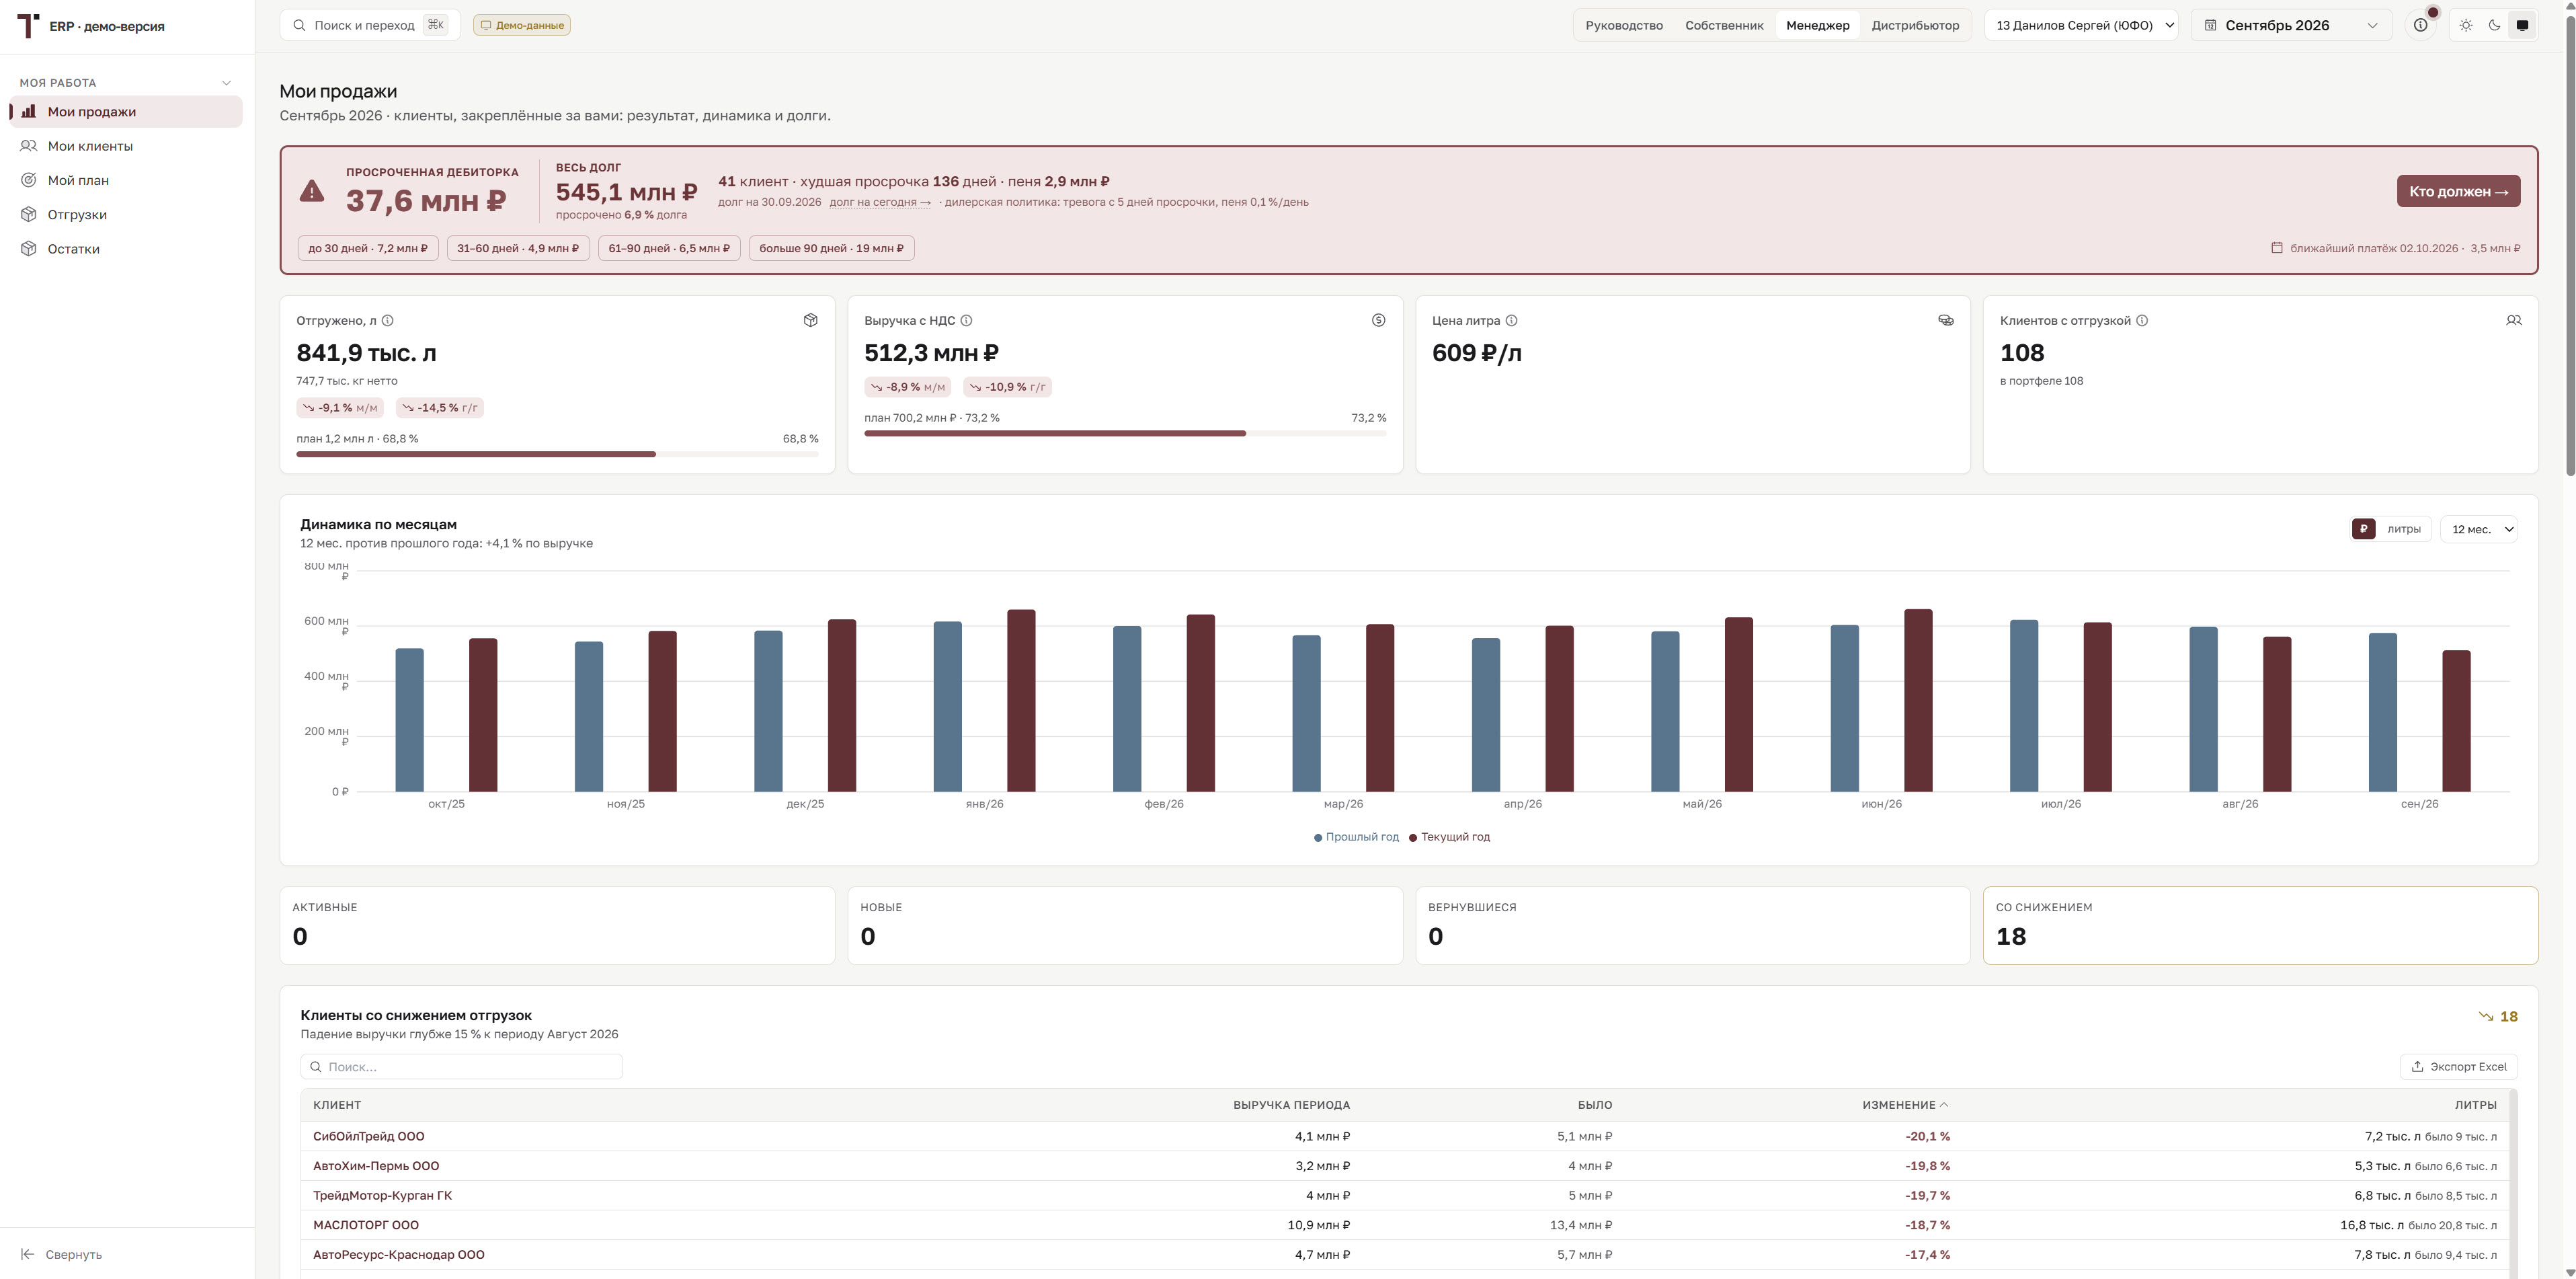The width and height of the screenshot is (2576, 1279).
Task: Open Поиск и переход search box
Action: 370,25
